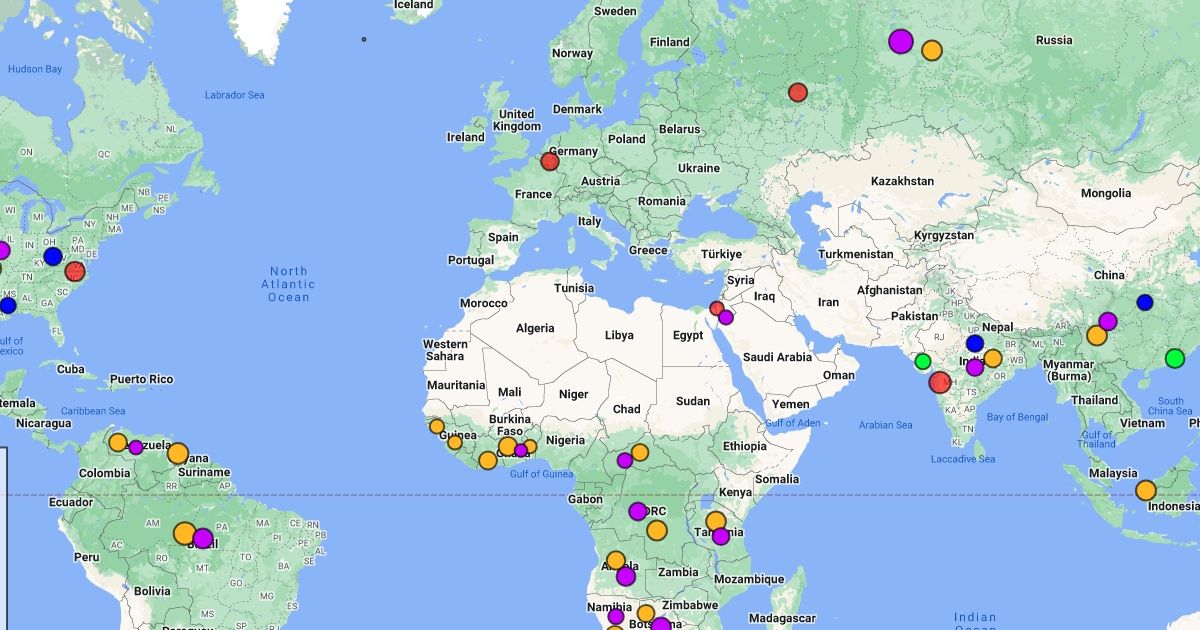Click the orange marker in Ivory Coast
The width and height of the screenshot is (1200, 630).
pyautogui.click(x=488, y=460)
